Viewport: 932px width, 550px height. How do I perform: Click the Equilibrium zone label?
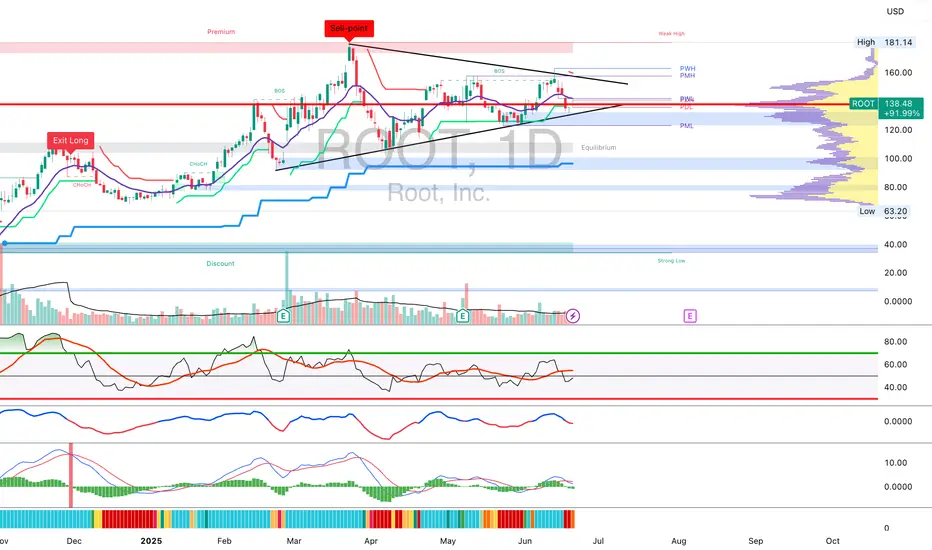(599, 147)
